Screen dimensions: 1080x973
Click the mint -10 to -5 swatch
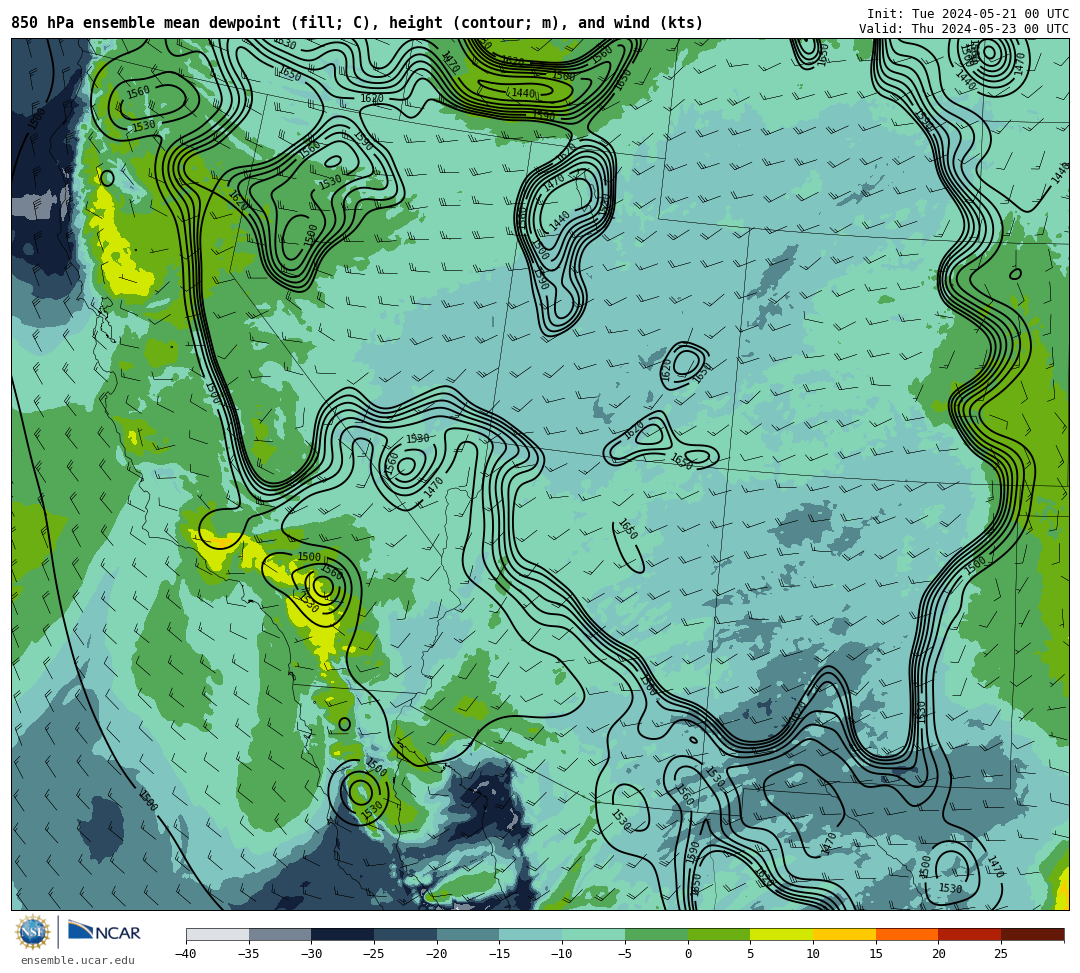click(x=594, y=934)
